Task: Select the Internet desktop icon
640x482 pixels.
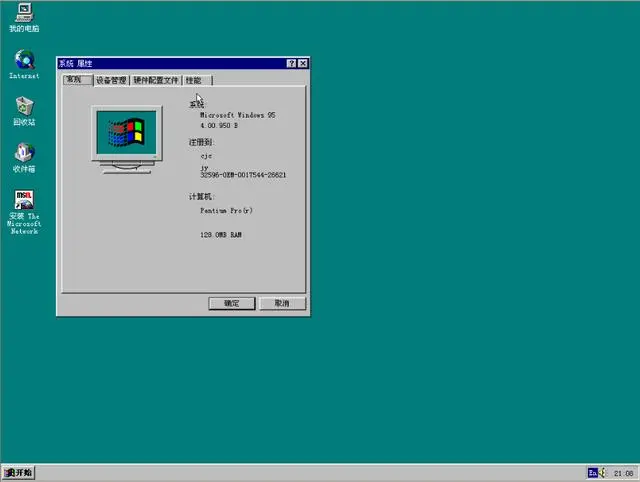Action: 24,64
